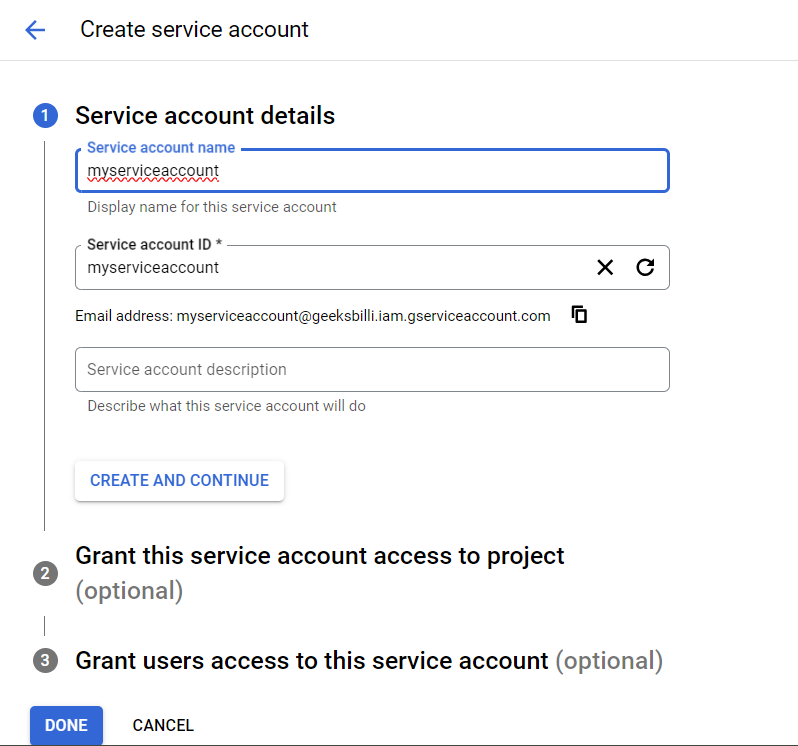Select the Service account description box

pyautogui.click(x=370, y=369)
